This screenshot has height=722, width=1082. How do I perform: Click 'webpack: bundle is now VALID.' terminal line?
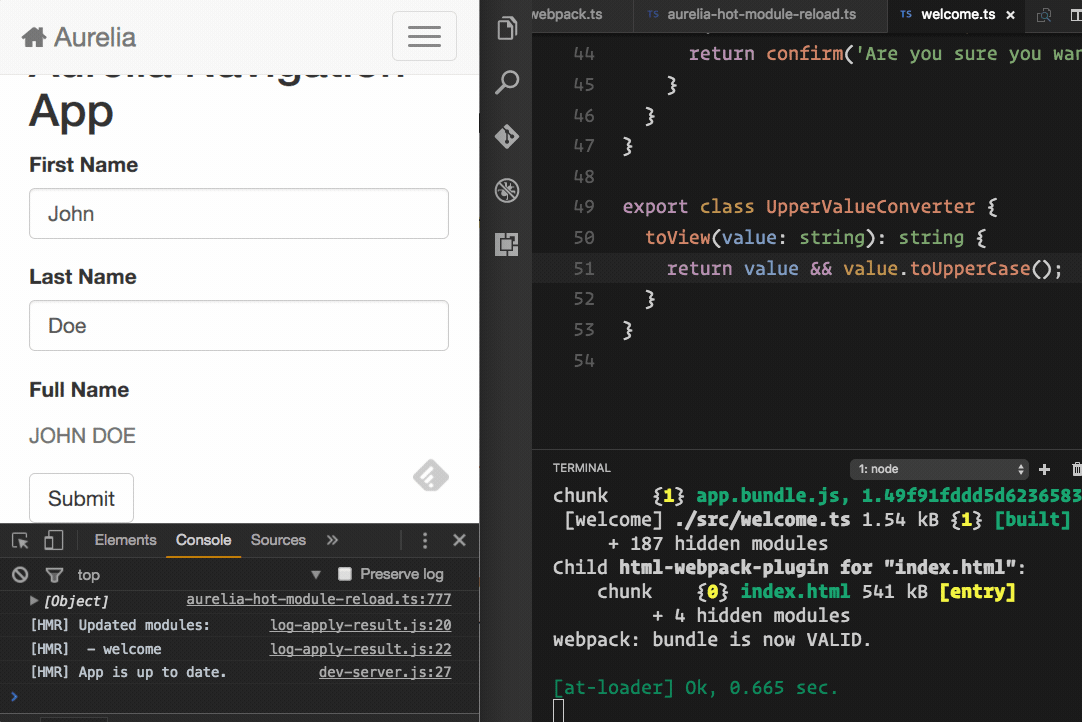coord(711,640)
